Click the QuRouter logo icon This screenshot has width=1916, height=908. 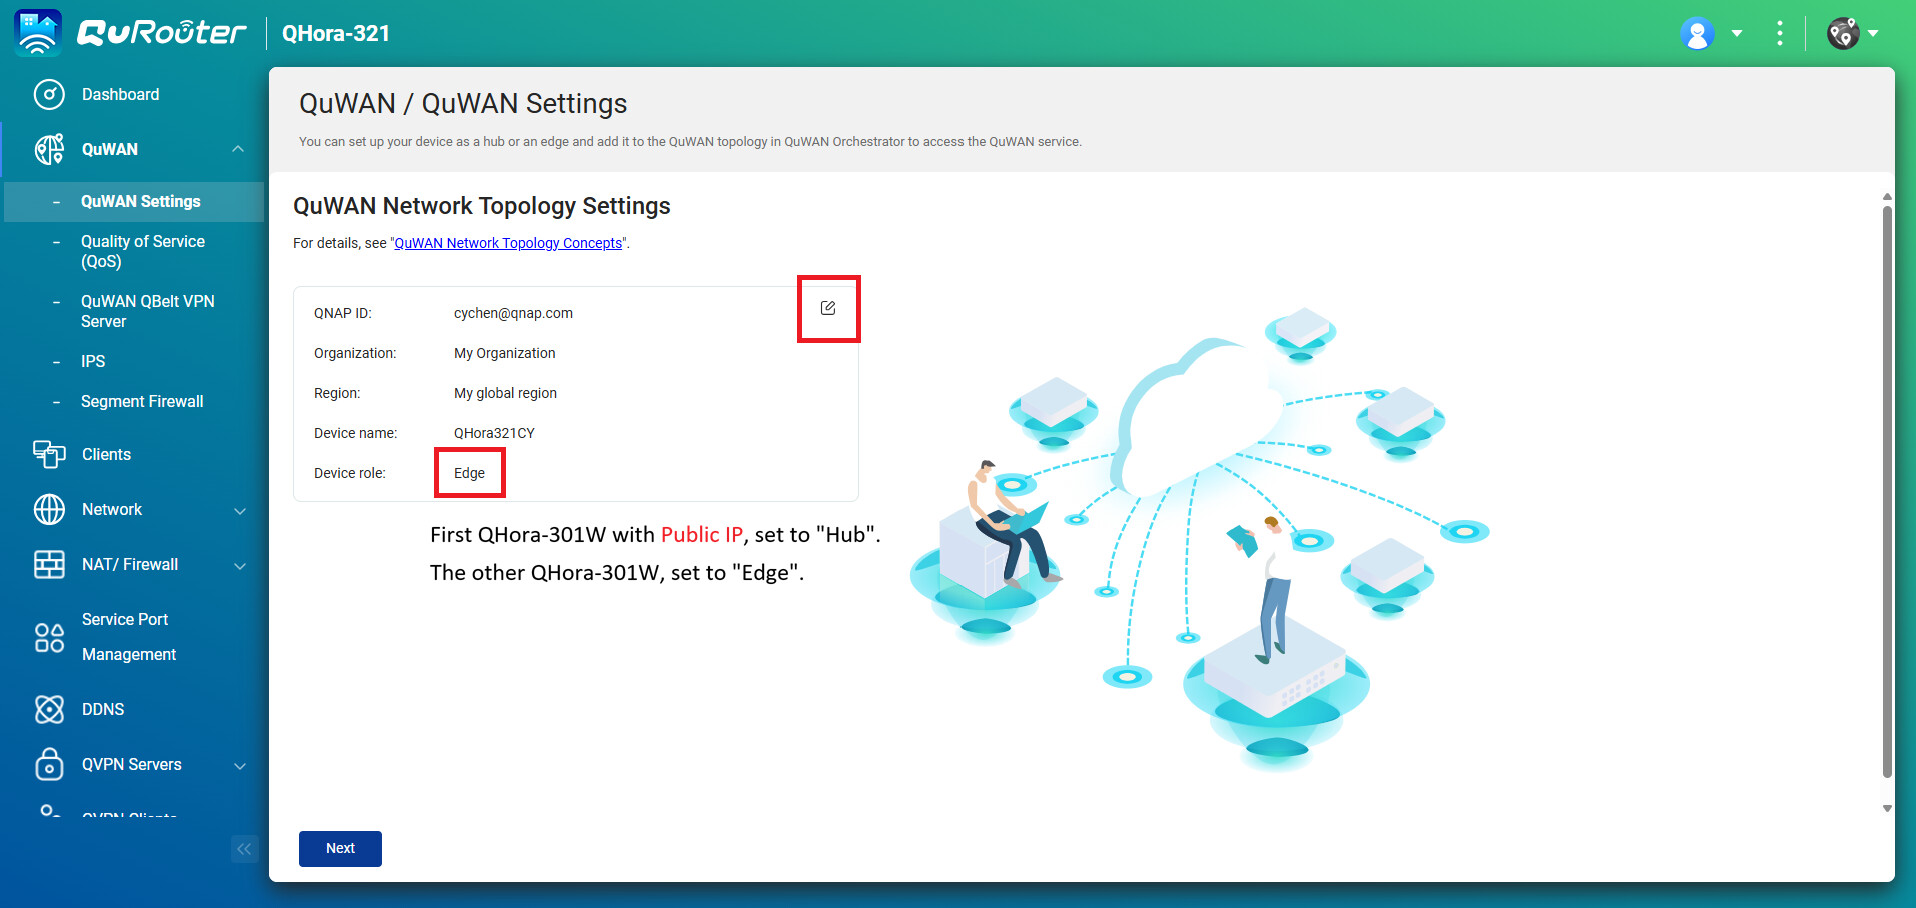pyautogui.click(x=38, y=33)
